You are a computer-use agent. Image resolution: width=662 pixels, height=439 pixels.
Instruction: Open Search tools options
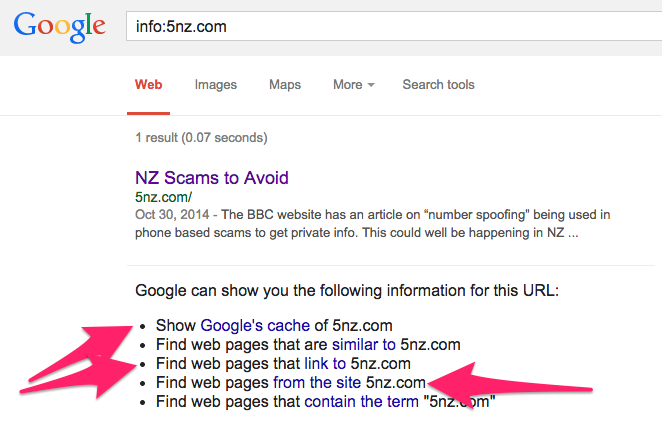(x=438, y=84)
